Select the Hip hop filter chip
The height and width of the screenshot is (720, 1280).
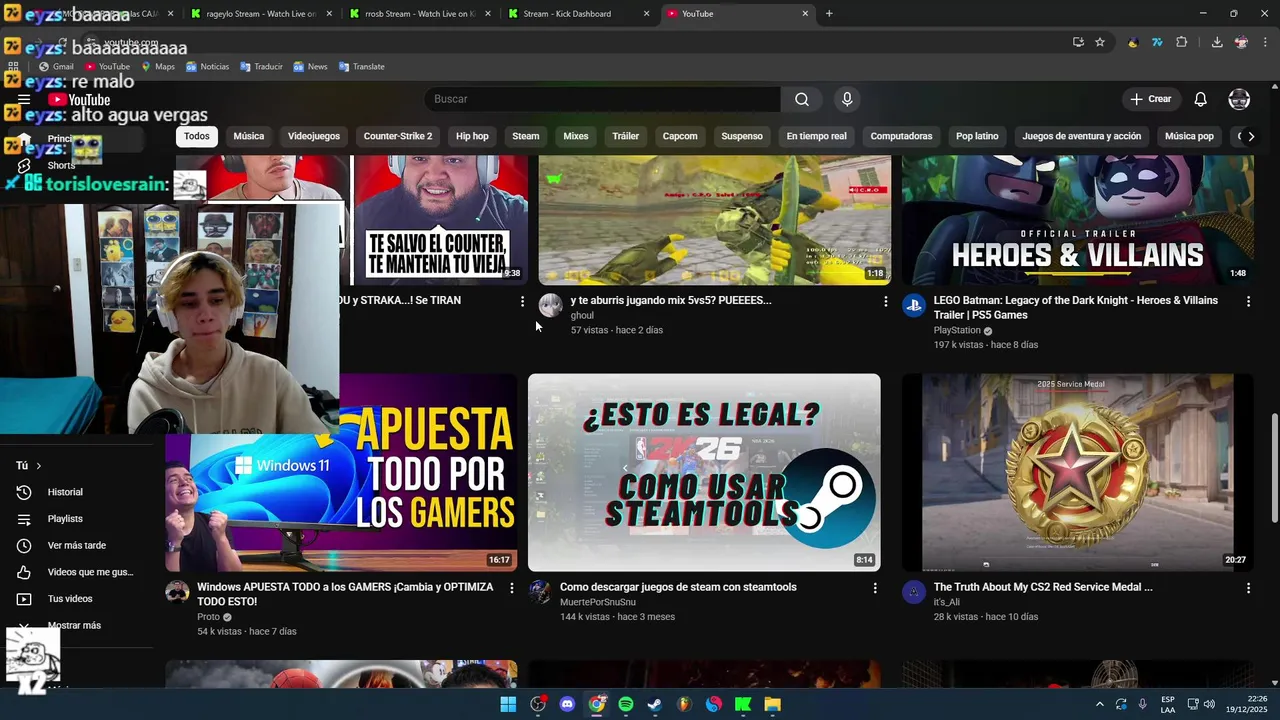[472, 136]
